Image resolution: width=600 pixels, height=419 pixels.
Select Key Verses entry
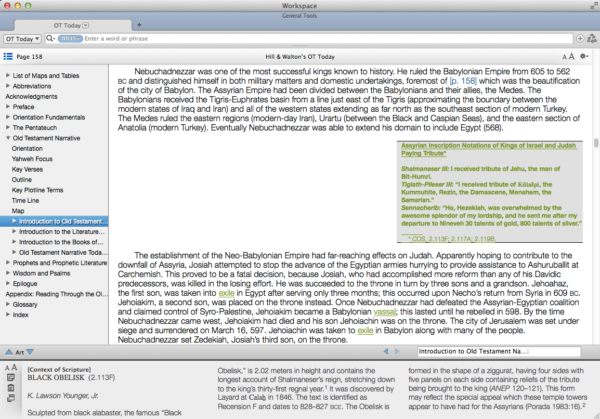point(27,169)
